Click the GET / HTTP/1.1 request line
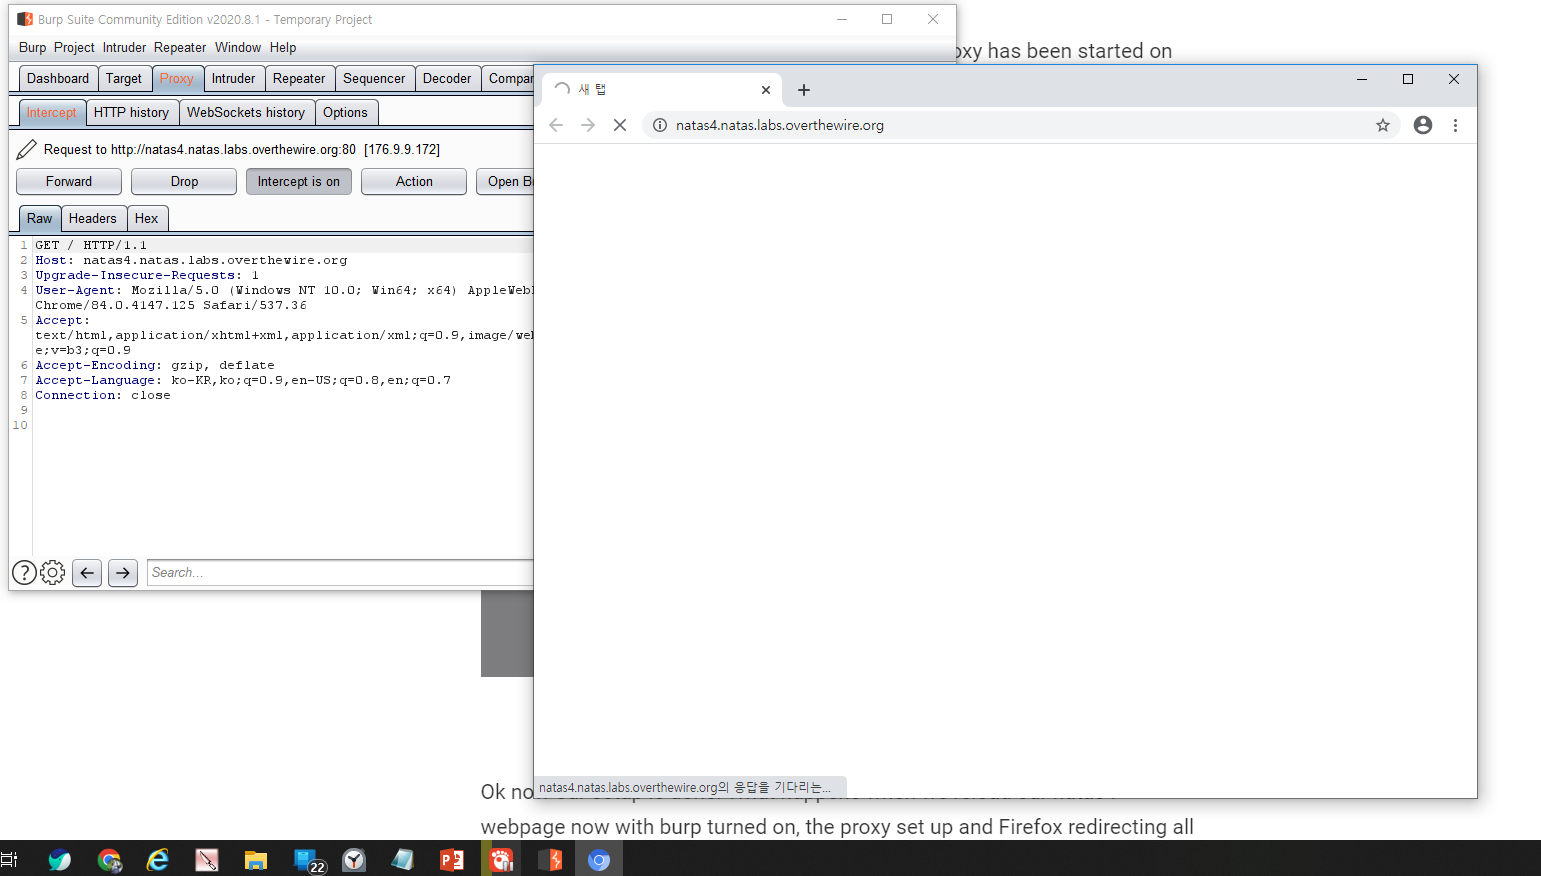The height and width of the screenshot is (876, 1541). tap(91, 245)
